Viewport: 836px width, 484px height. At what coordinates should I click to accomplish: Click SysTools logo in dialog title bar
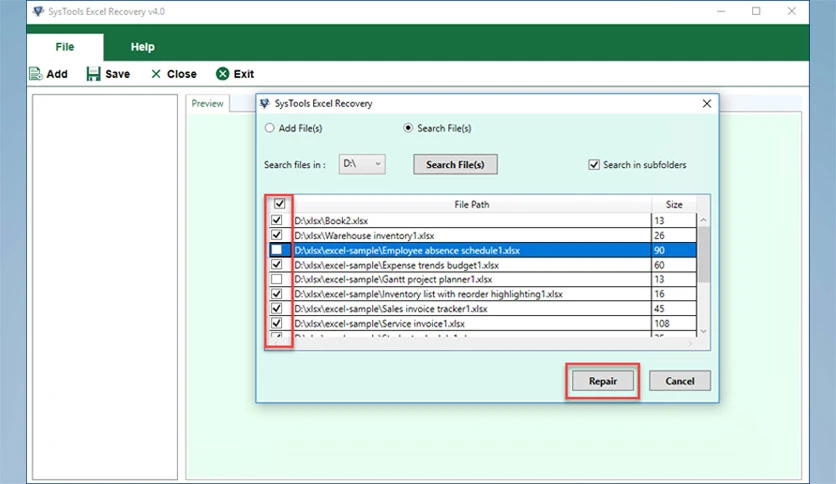[265, 103]
